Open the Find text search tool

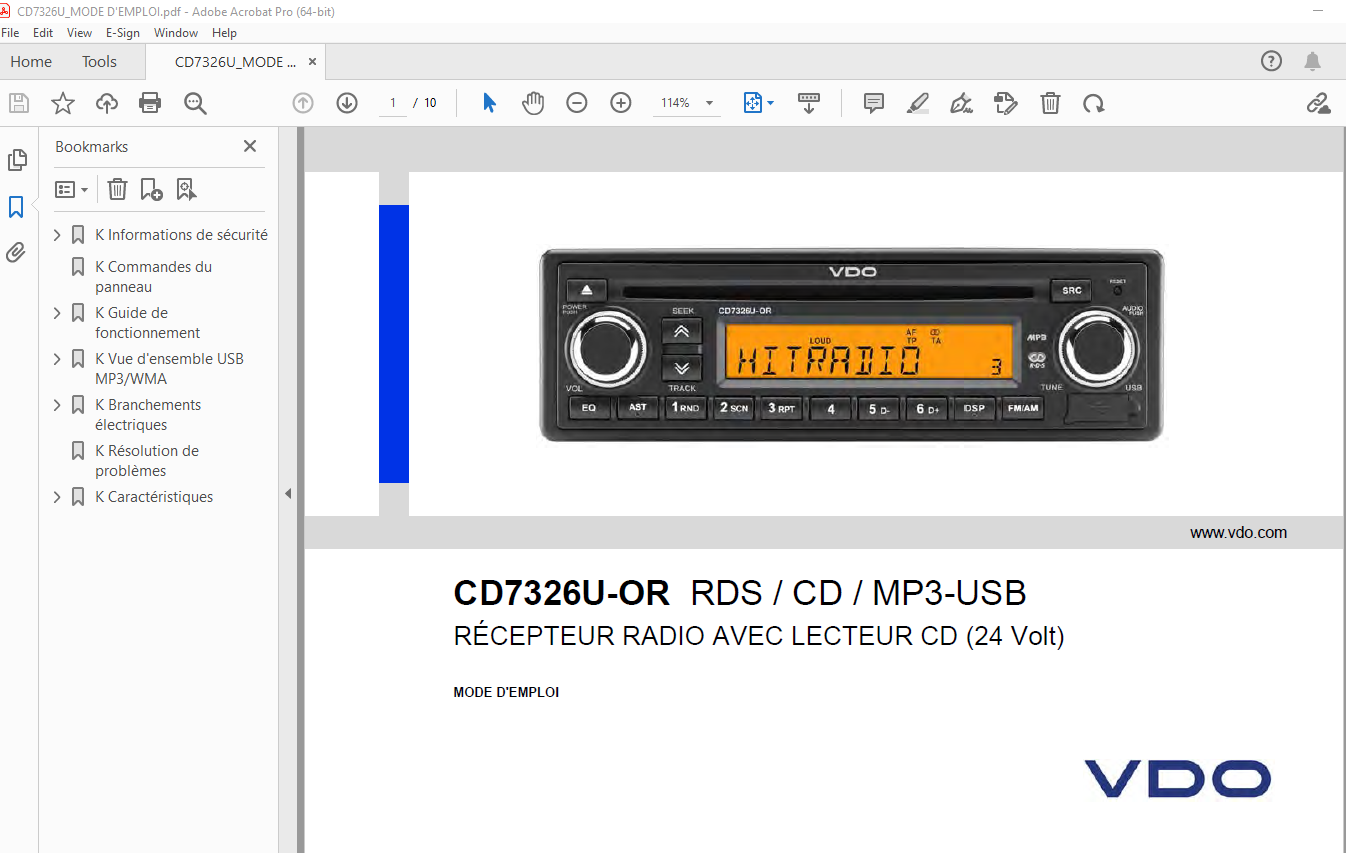tap(195, 103)
